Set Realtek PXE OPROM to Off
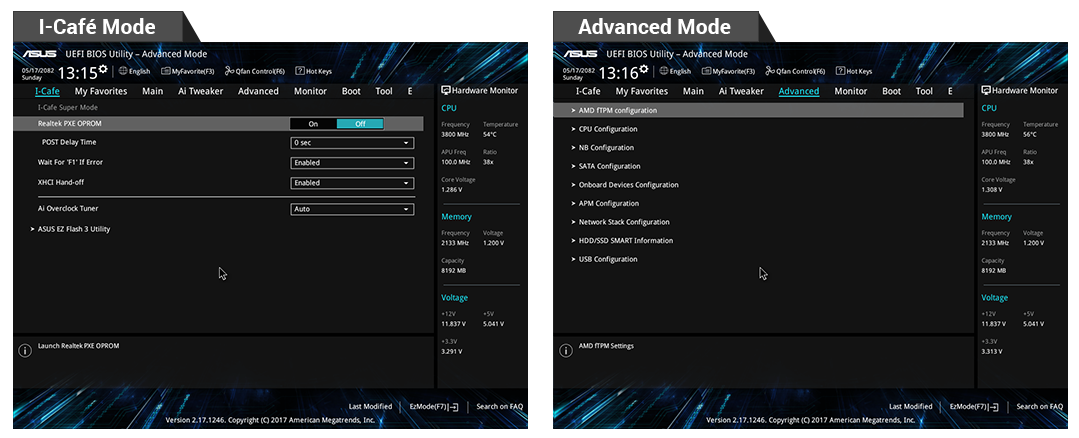 pyautogui.click(x=360, y=124)
